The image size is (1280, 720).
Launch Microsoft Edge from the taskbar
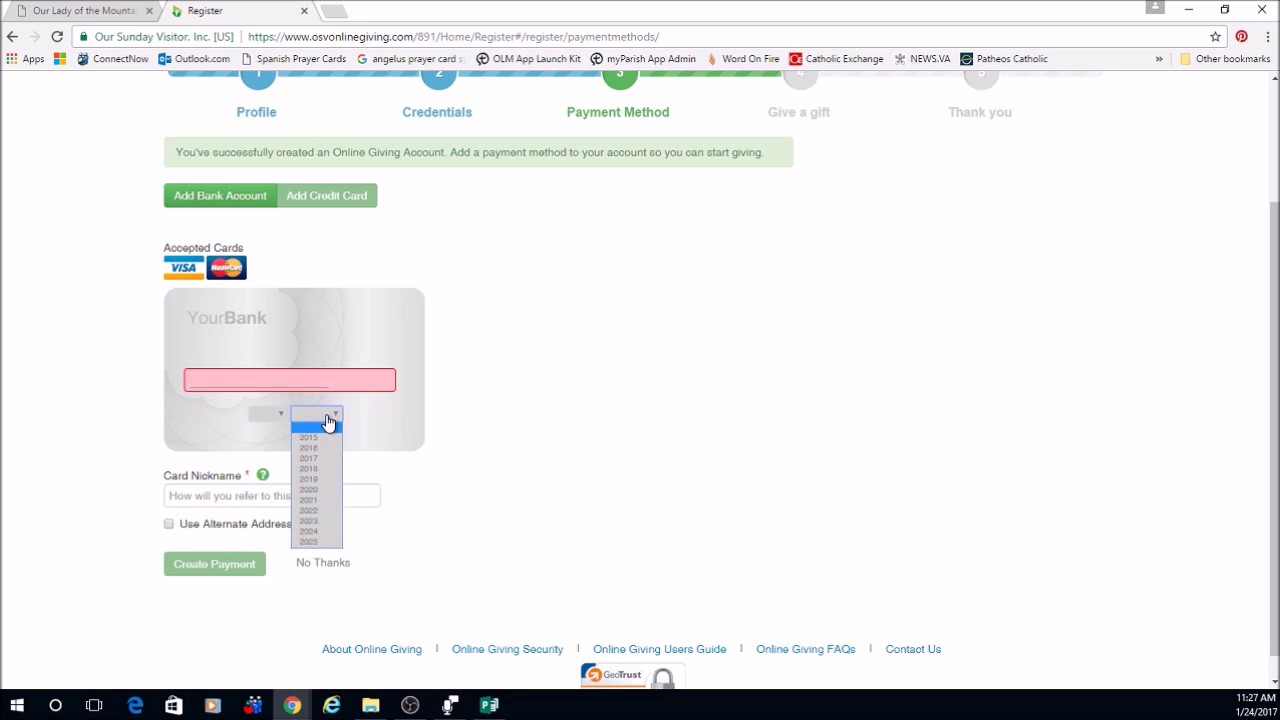(135, 705)
